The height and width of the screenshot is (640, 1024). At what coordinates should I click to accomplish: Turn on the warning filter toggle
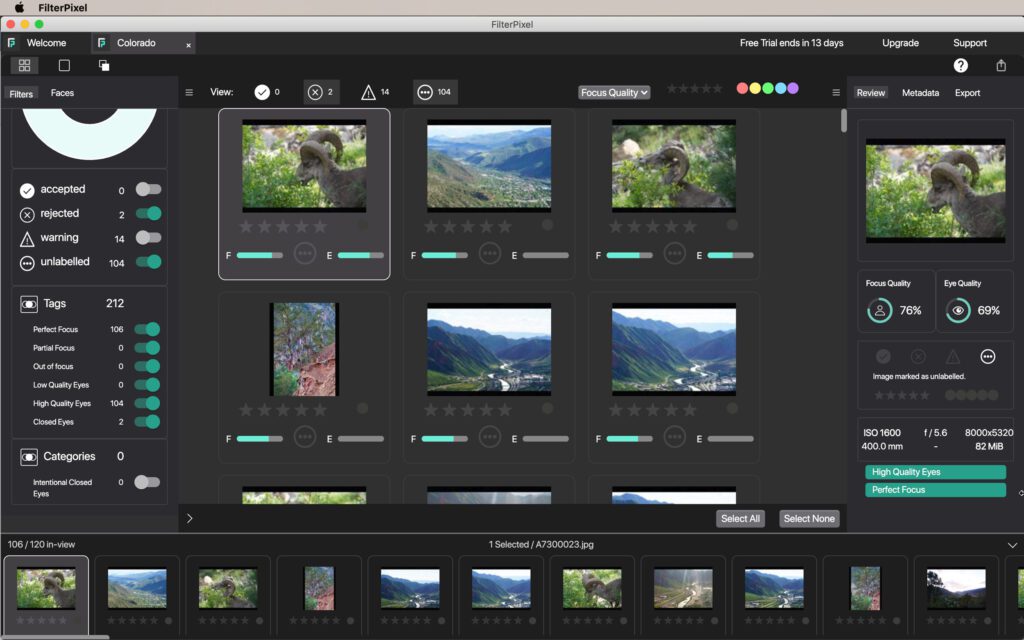(x=148, y=238)
